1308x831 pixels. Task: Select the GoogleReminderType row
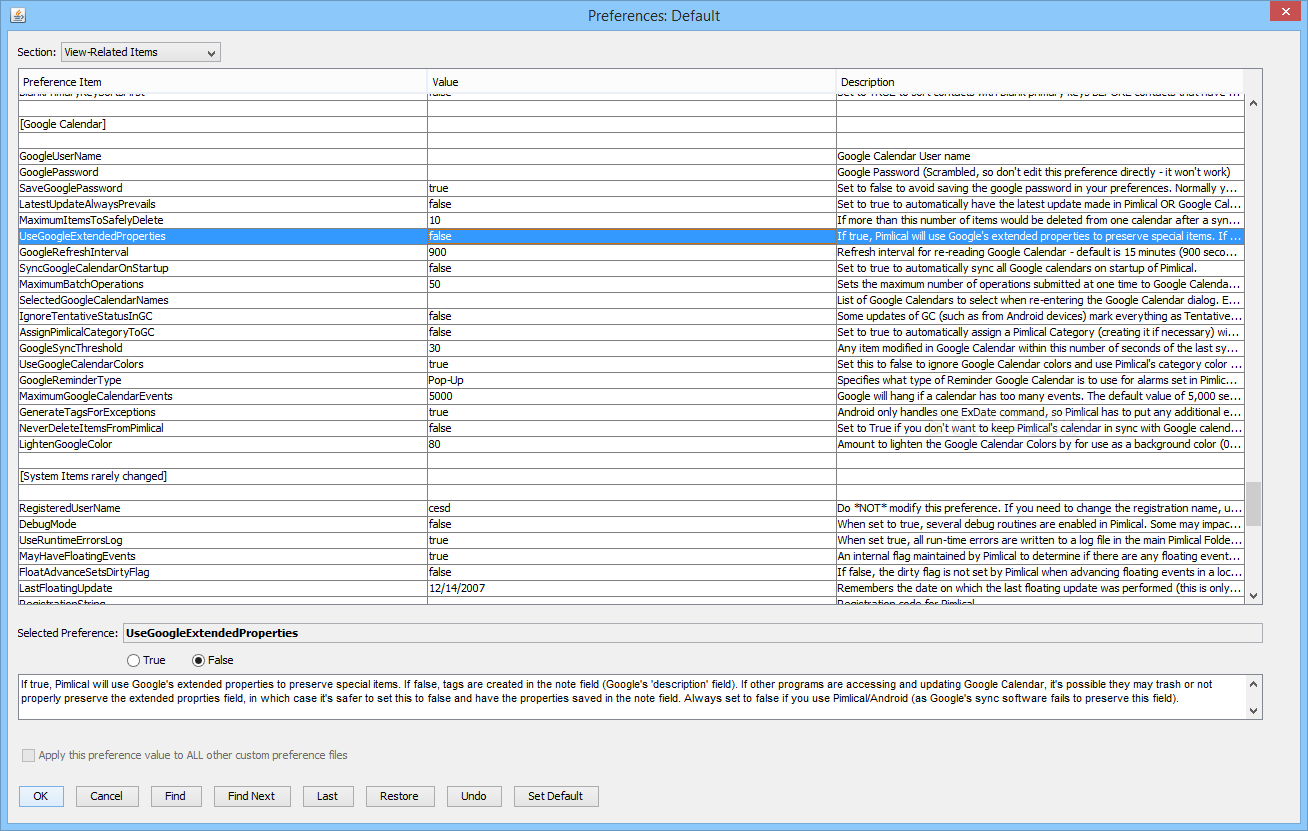631,380
